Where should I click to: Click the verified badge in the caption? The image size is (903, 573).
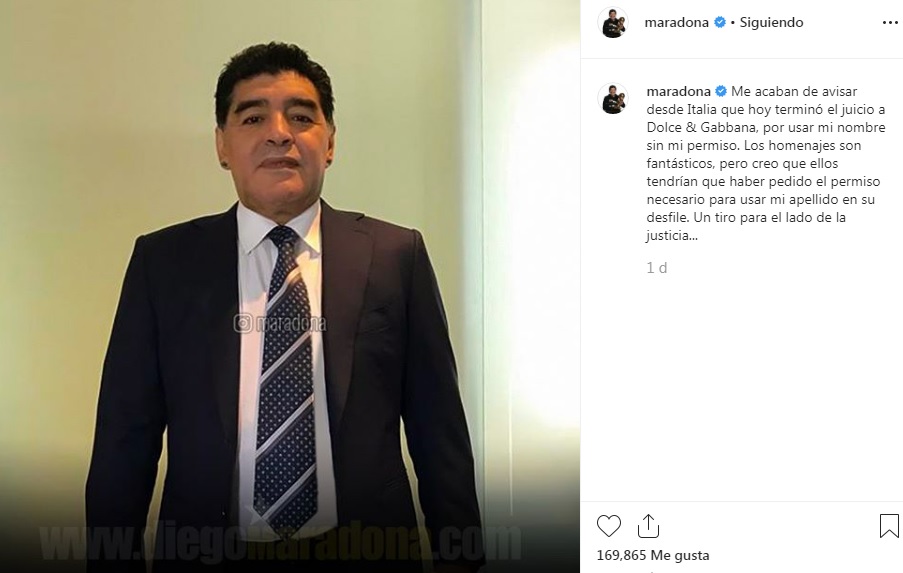click(x=721, y=92)
